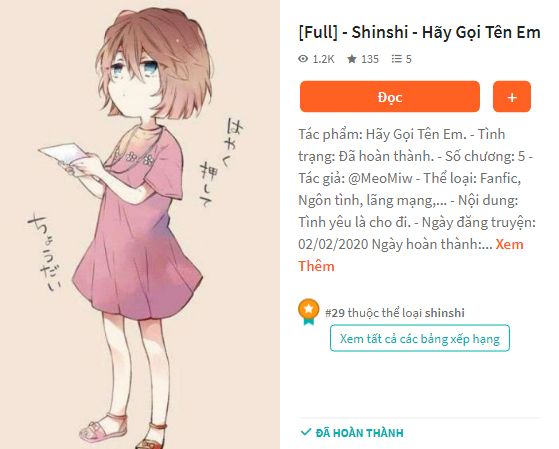The width and height of the screenshot is (559, 449).
Task: Click the green completed checkmark icon
Action: (x=306, y=432)
